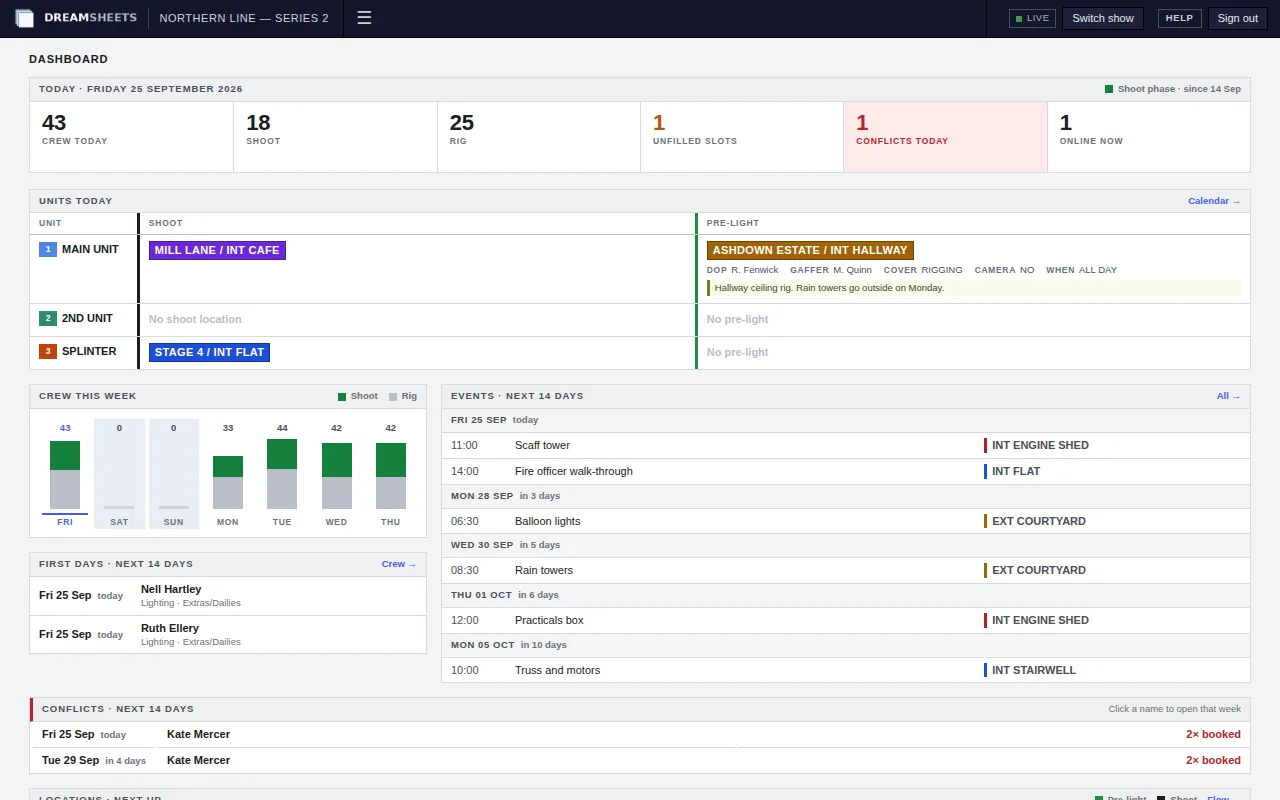Select the WED bar in crew chart

tap(337, 474)
